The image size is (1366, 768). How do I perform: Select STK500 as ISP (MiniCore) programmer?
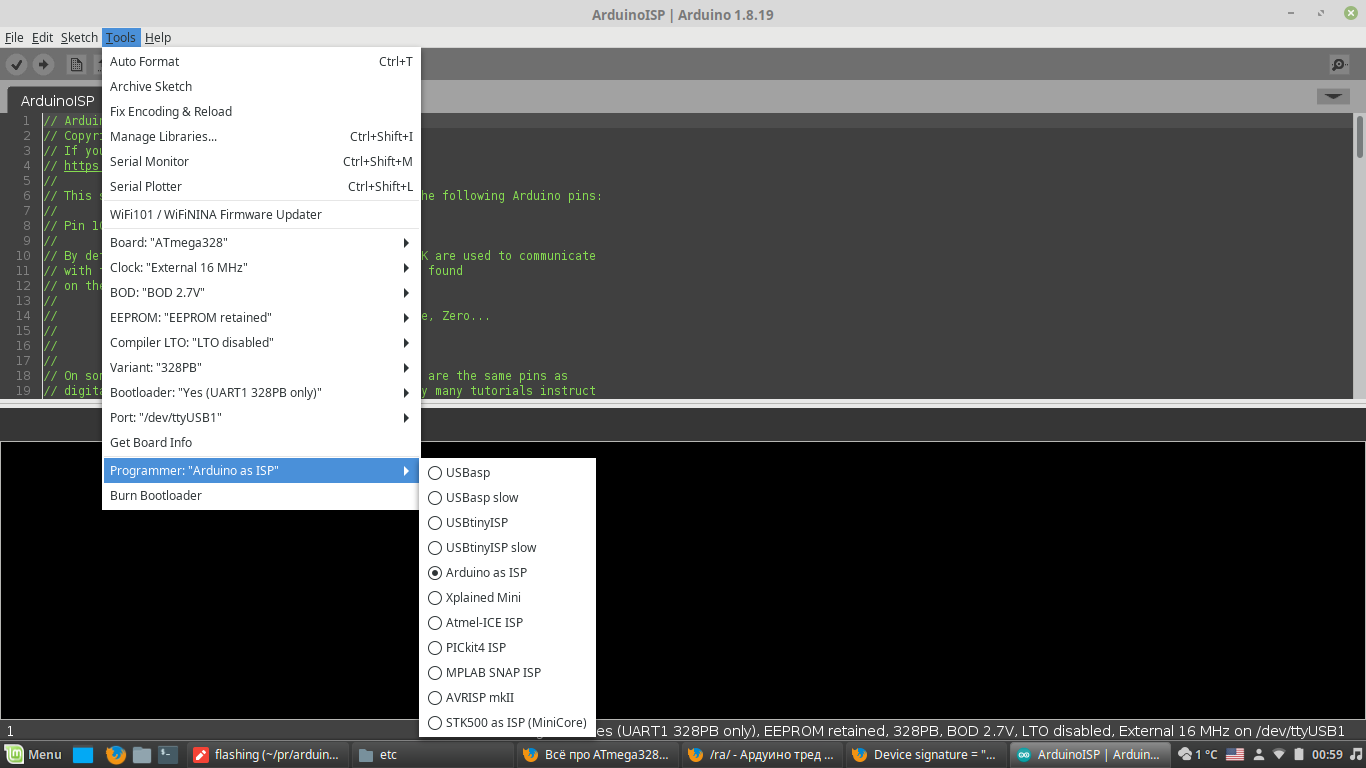[507, 722]
